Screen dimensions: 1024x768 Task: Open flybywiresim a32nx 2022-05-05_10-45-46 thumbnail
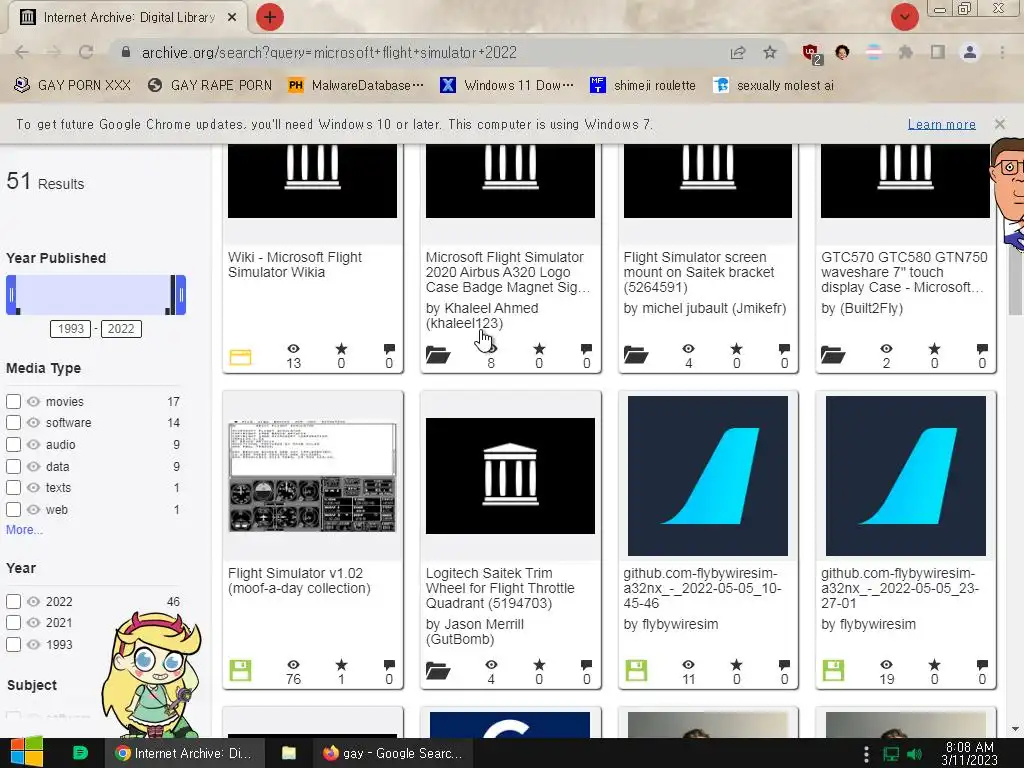(708, 476)
